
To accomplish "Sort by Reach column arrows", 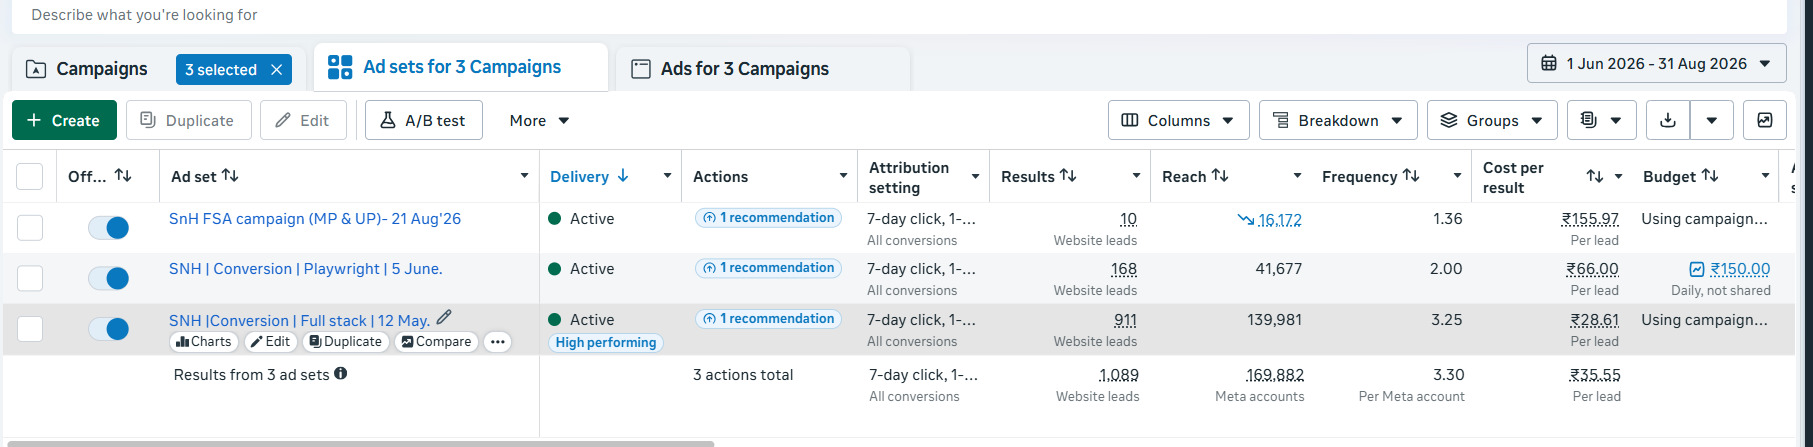I will coord(1220,175).
